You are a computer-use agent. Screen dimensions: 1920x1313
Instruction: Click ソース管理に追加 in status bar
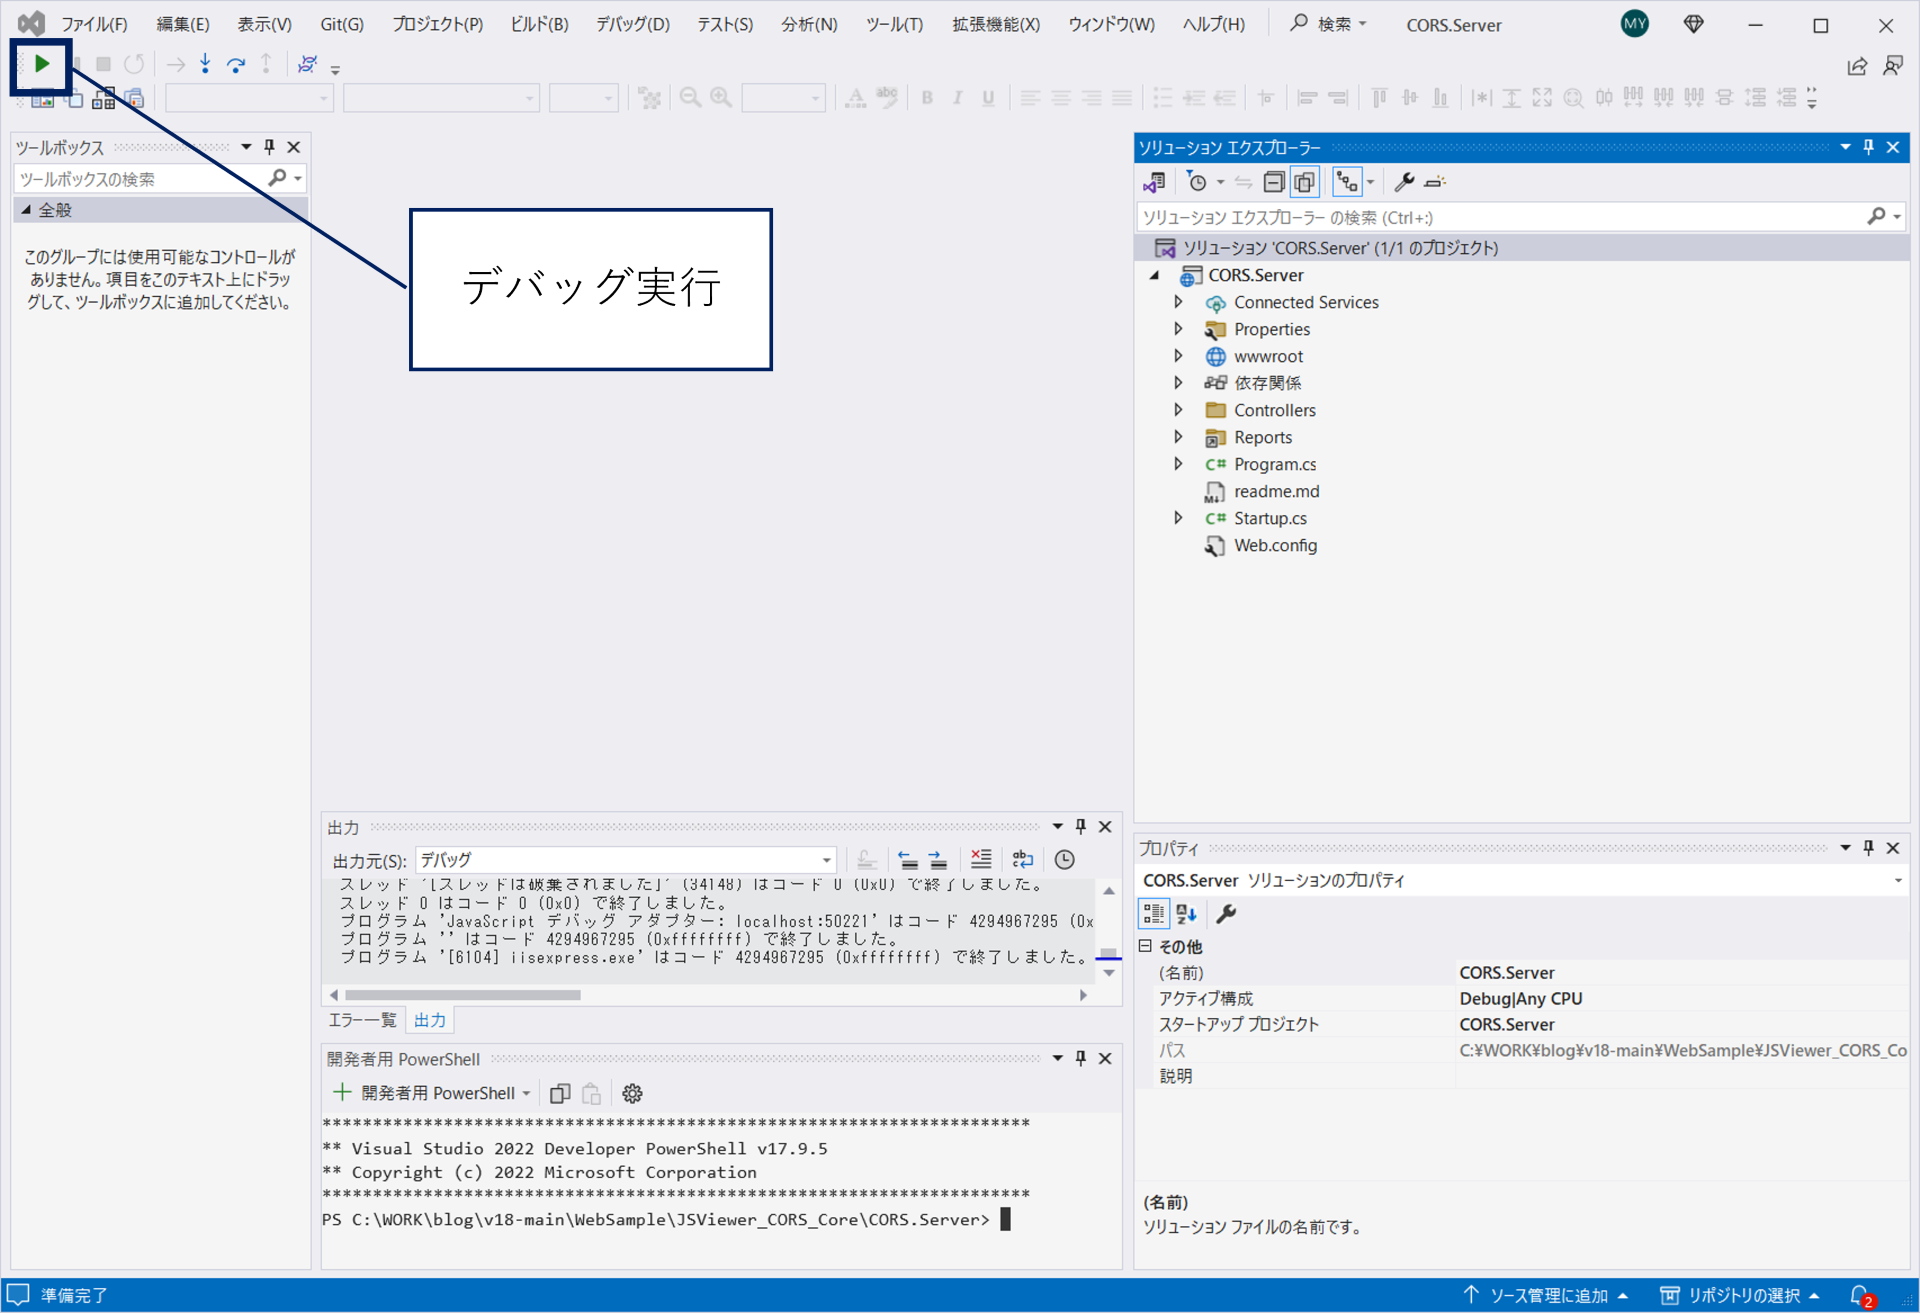coord(1547,1295)
